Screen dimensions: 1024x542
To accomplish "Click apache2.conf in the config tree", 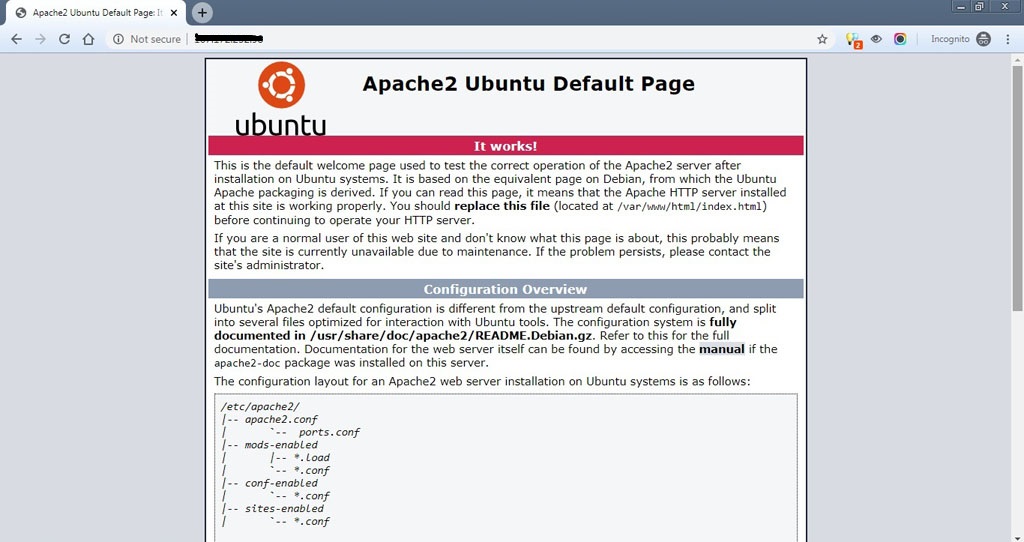I will pyautogui.click(x=281, y=419).
